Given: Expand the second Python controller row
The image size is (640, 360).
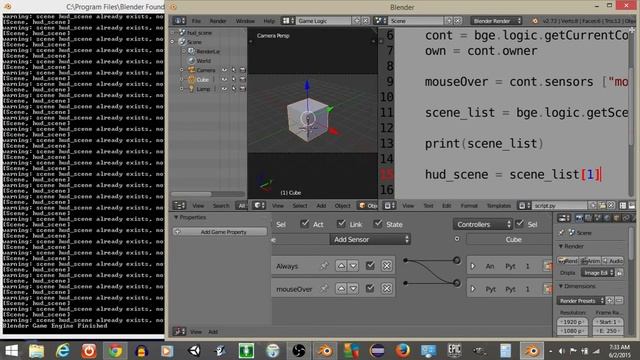Looking at the screenshot, I should click(x=473, y=289).
